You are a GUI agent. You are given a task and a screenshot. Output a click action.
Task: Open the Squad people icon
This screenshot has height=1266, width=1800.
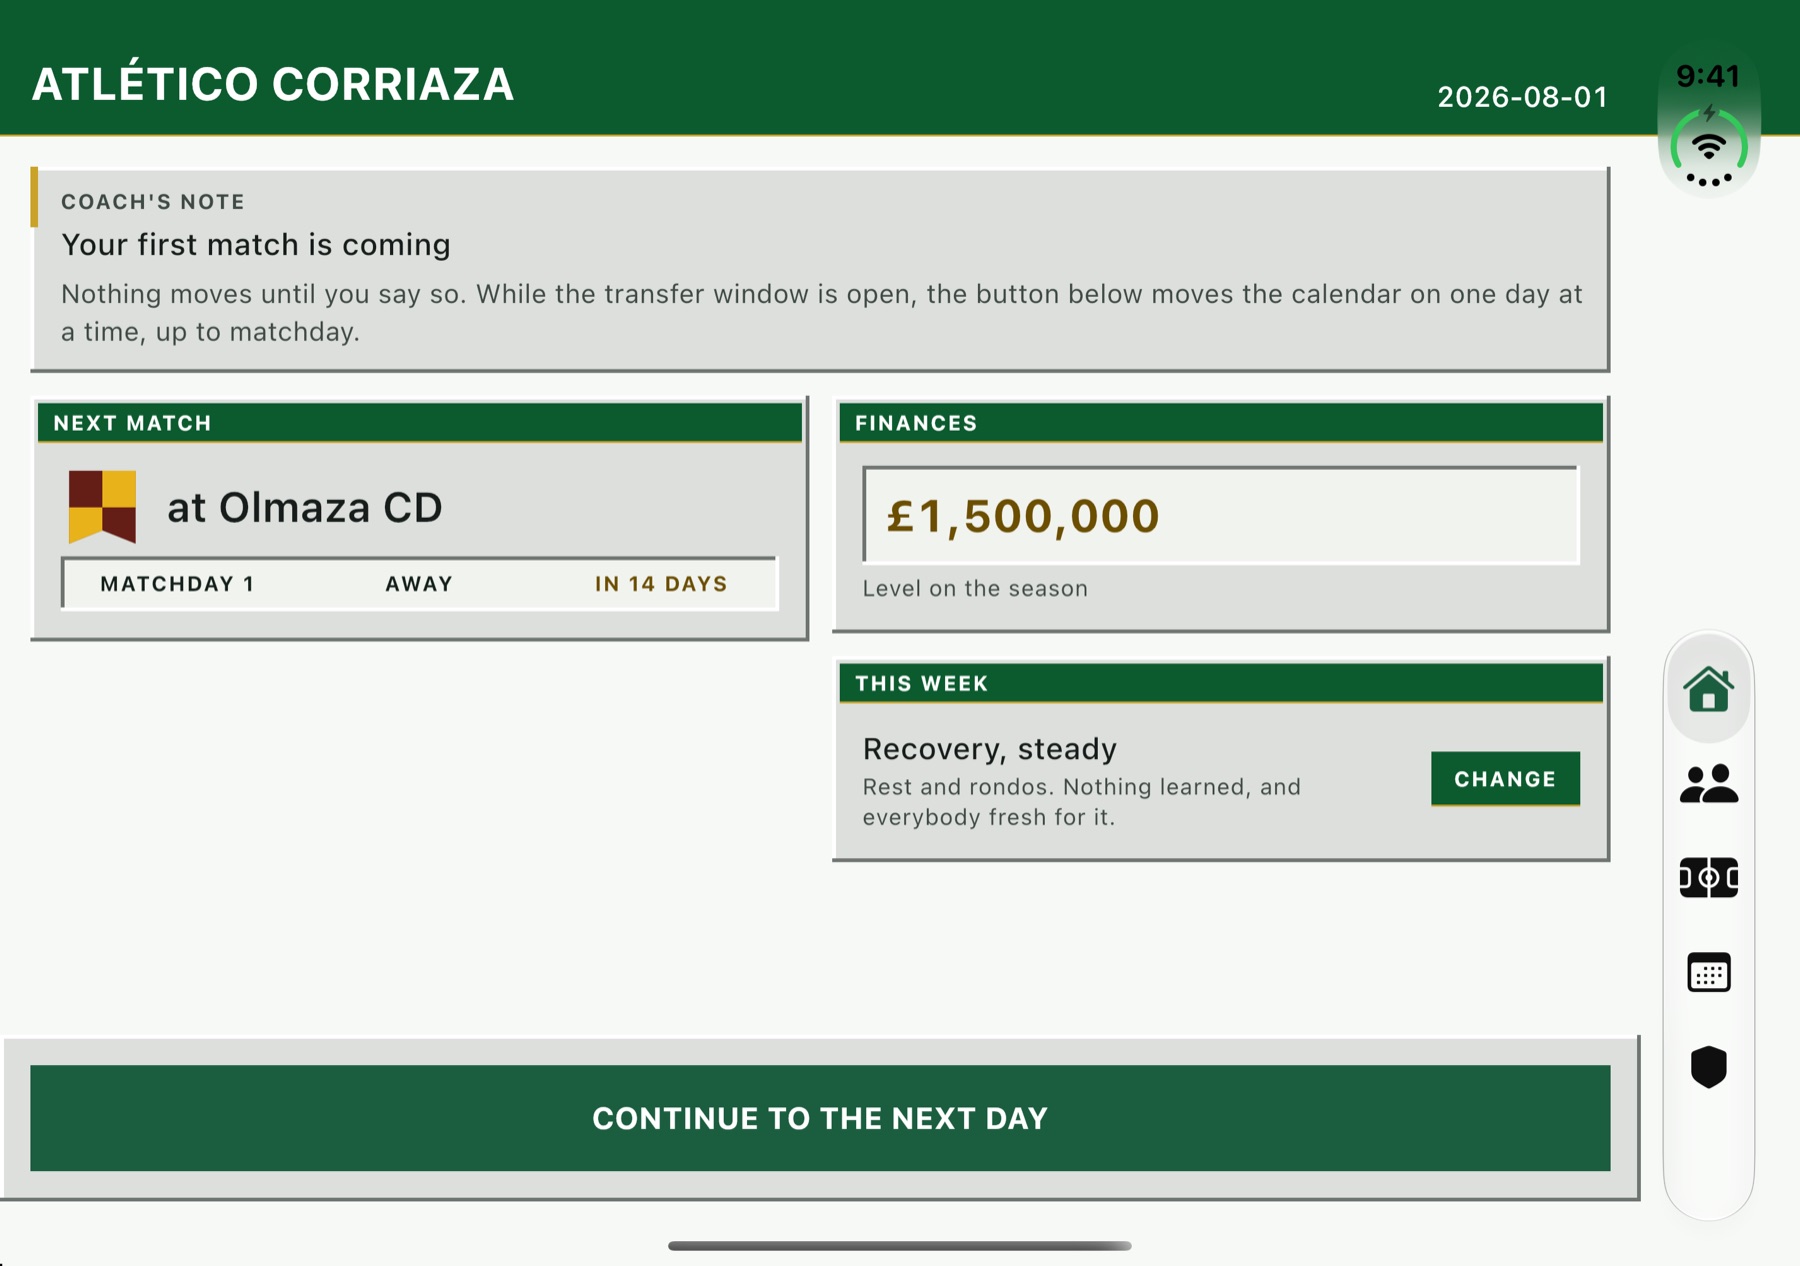(x=1708, y=784)
